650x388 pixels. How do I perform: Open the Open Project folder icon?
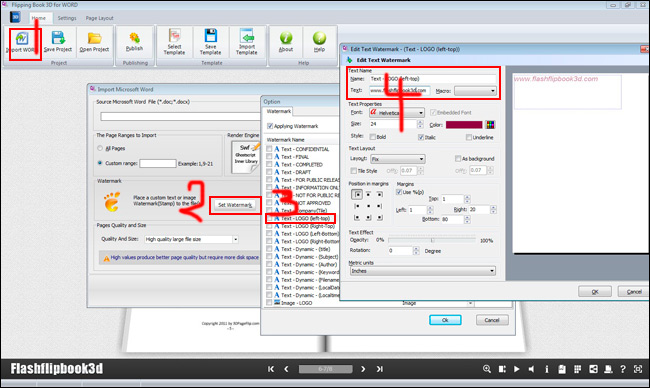pyautogui.click(x=95, y=38)
